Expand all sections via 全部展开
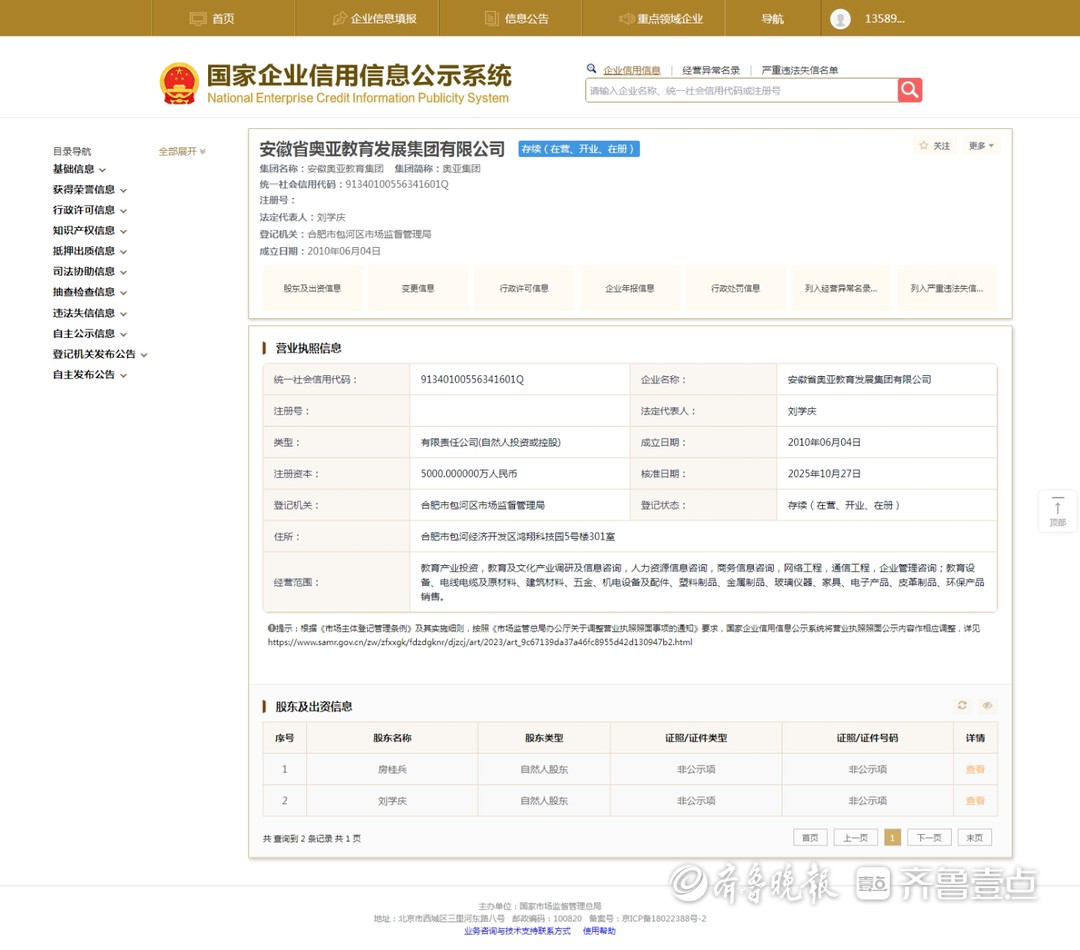Viewport: 1080px width, 950px height. [x=182, y=151]
